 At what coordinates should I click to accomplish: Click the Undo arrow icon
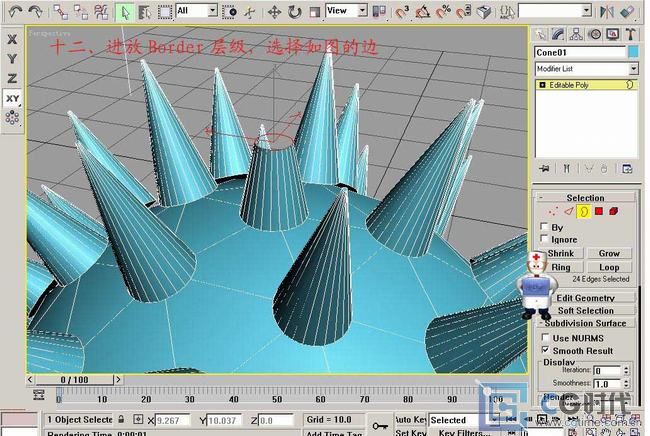click(x=15, y=11)
